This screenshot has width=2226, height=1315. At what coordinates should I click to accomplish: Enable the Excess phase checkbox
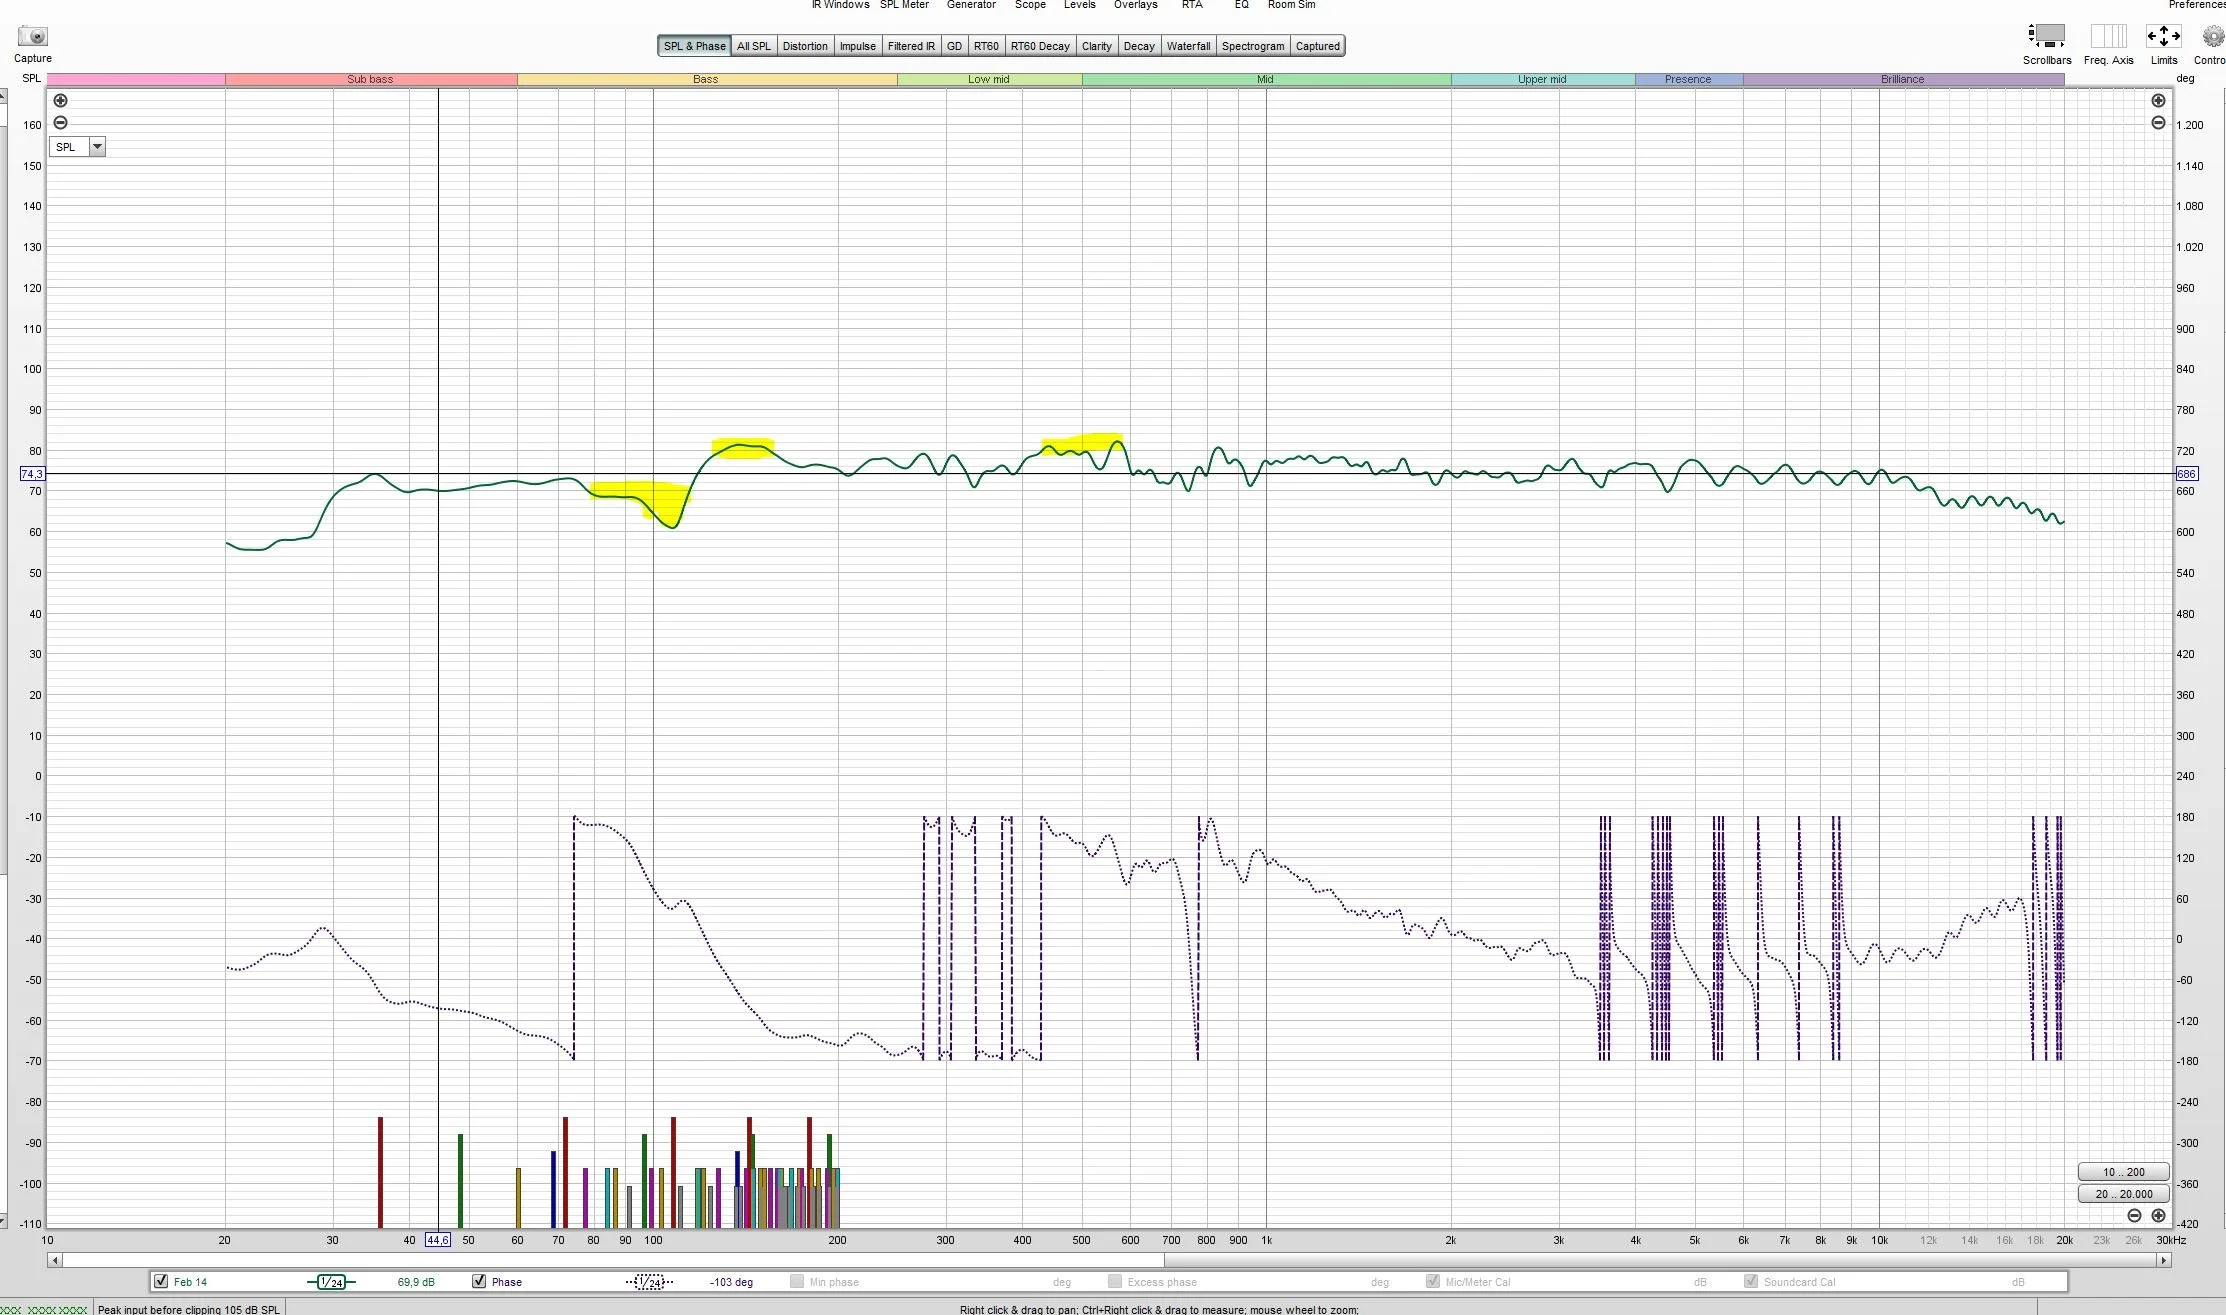click(x=1115, y=1281)
